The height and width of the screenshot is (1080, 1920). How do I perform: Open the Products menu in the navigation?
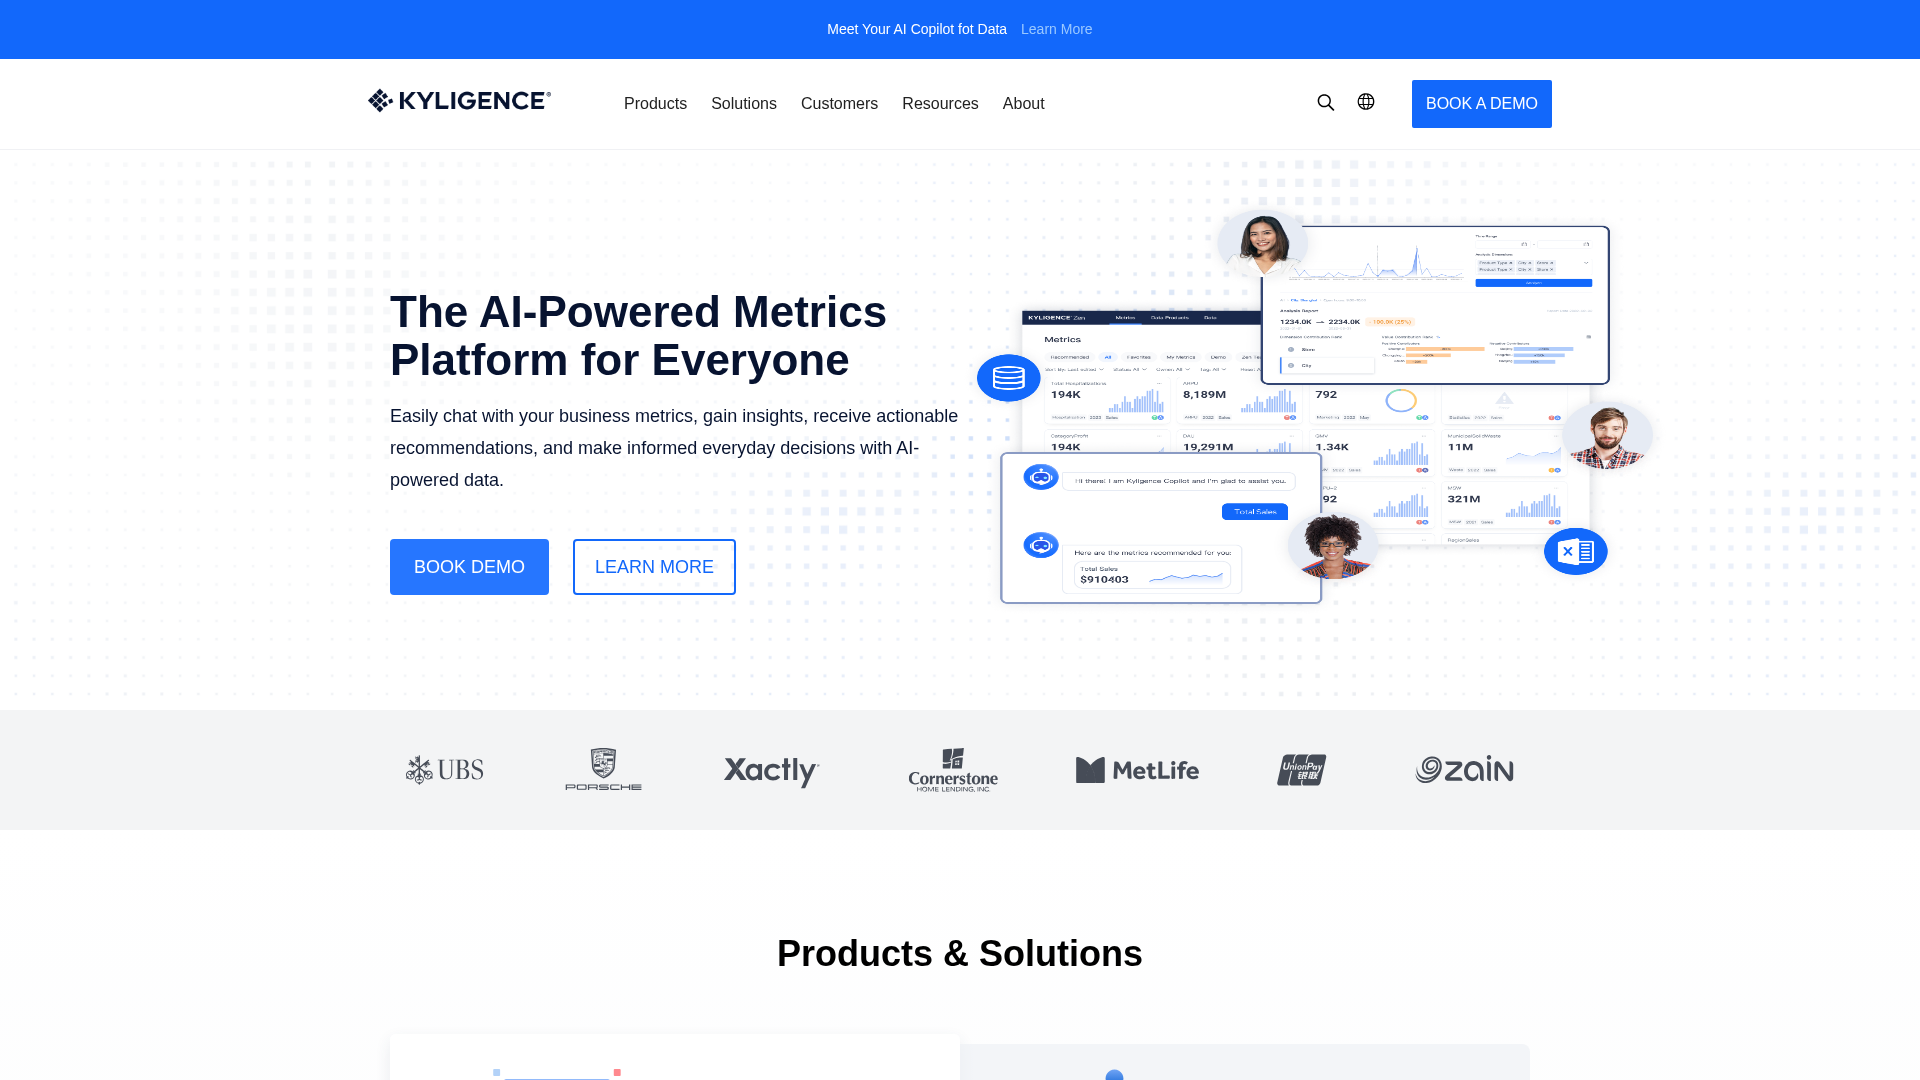tap(655, 103)
